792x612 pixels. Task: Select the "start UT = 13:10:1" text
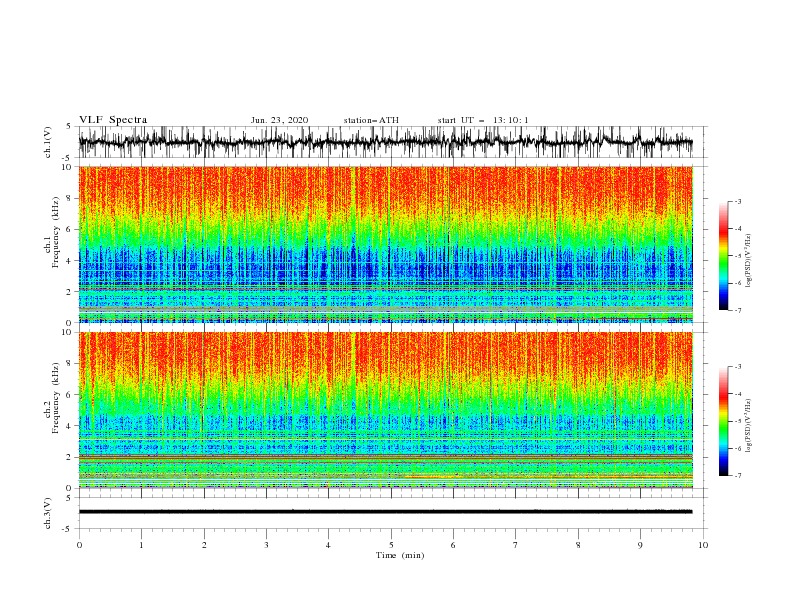tap(483, 120)
